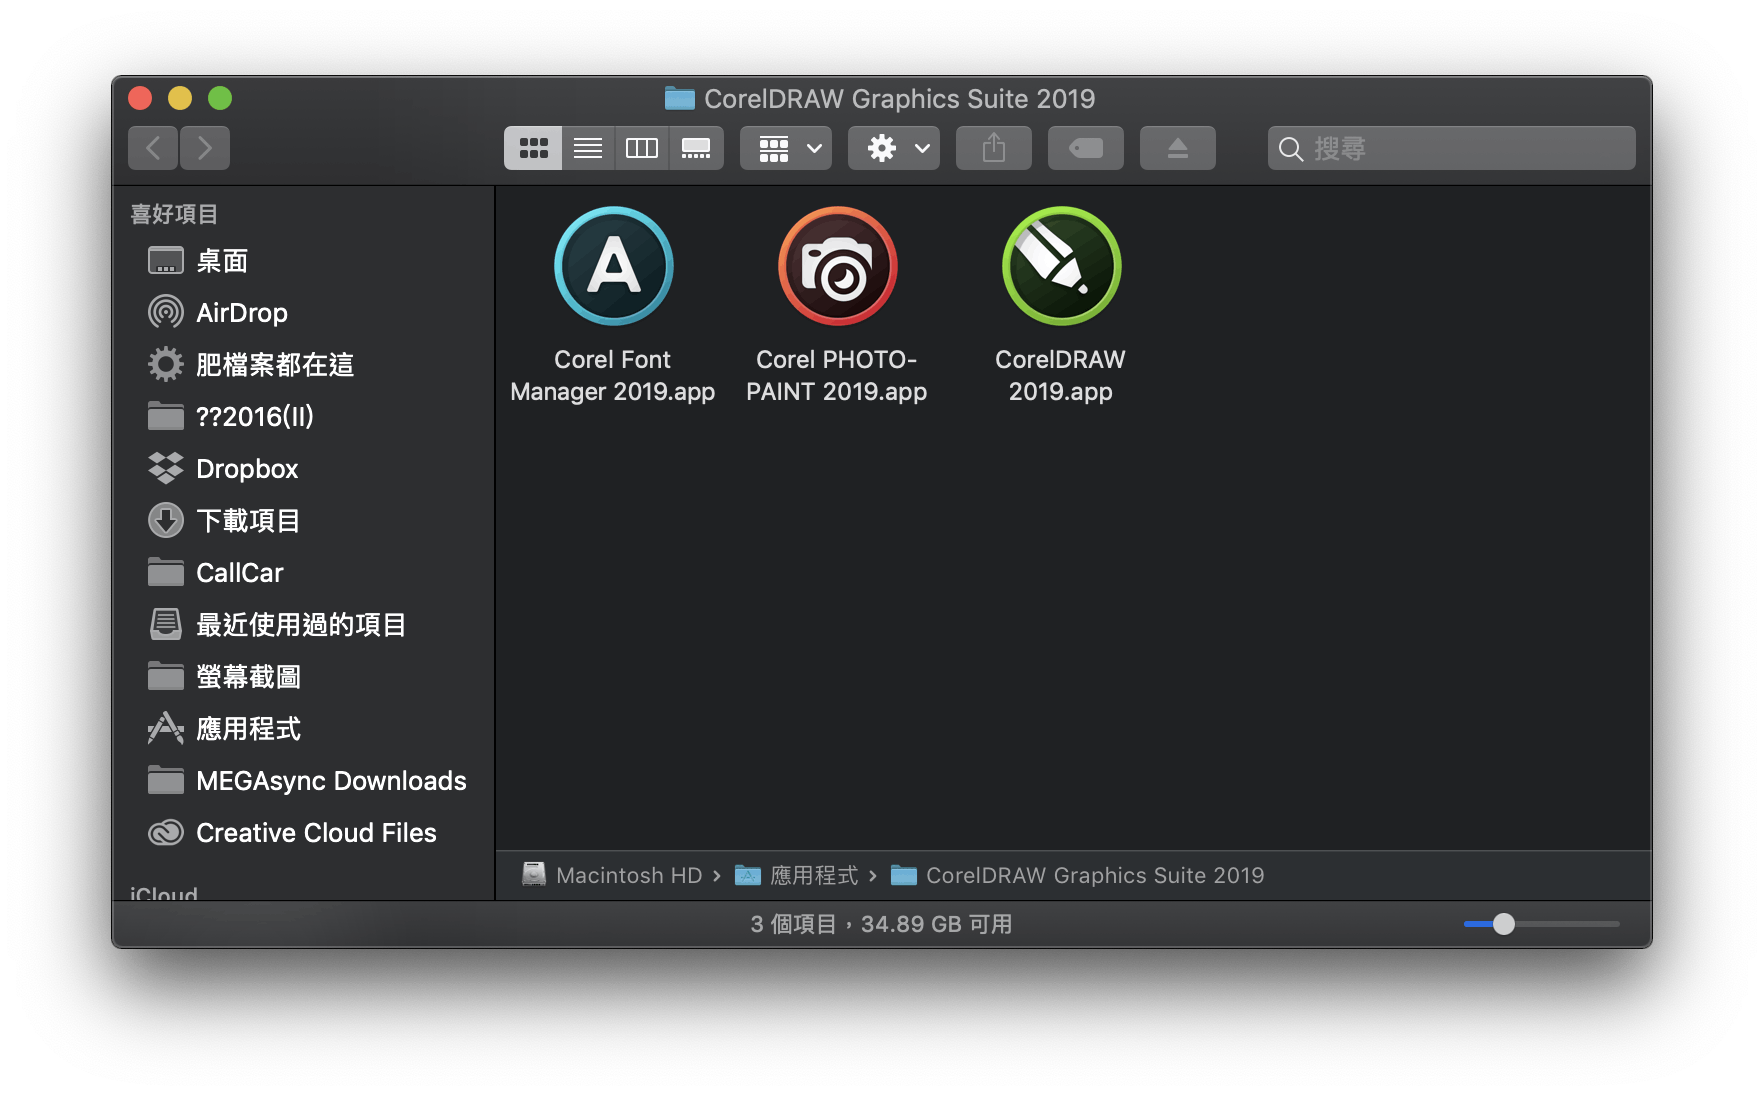Viewport: 1764px width, 1096px height.
Task: Close the Finder window with red button
Action: pos(140,98)
